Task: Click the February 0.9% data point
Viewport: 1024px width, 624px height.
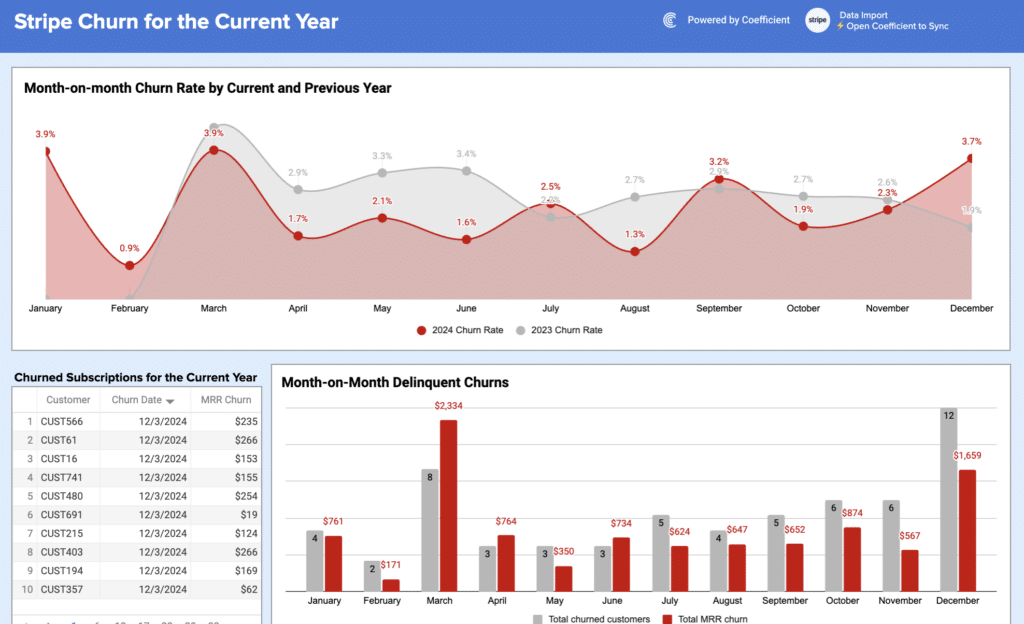Action: (x=129, y=265)
